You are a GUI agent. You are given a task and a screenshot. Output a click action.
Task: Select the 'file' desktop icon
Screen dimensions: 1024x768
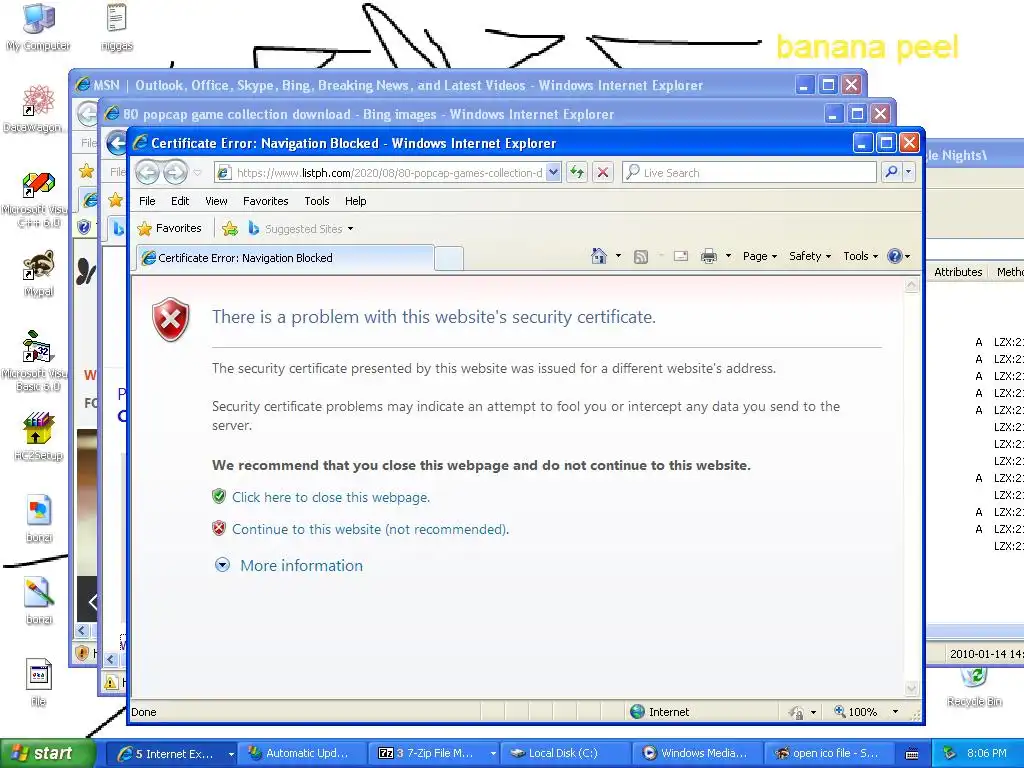pos(39,682)
